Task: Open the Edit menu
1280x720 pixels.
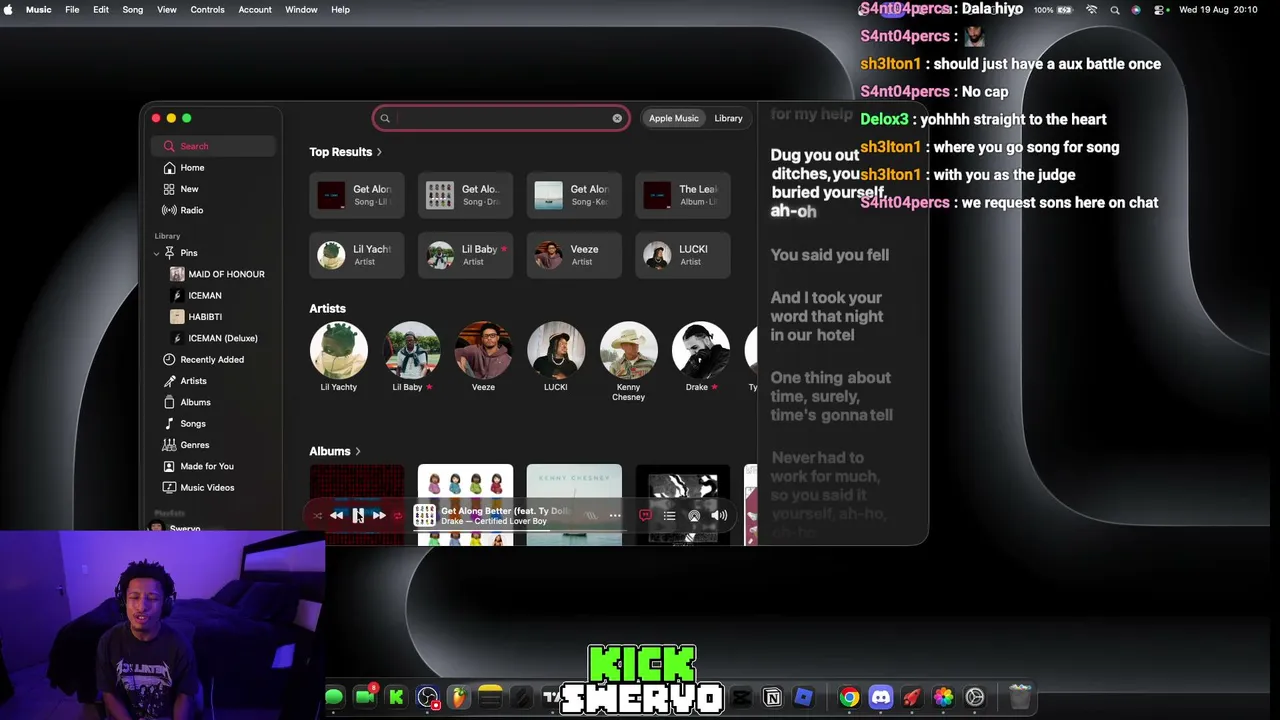Action: click(101, 10)
